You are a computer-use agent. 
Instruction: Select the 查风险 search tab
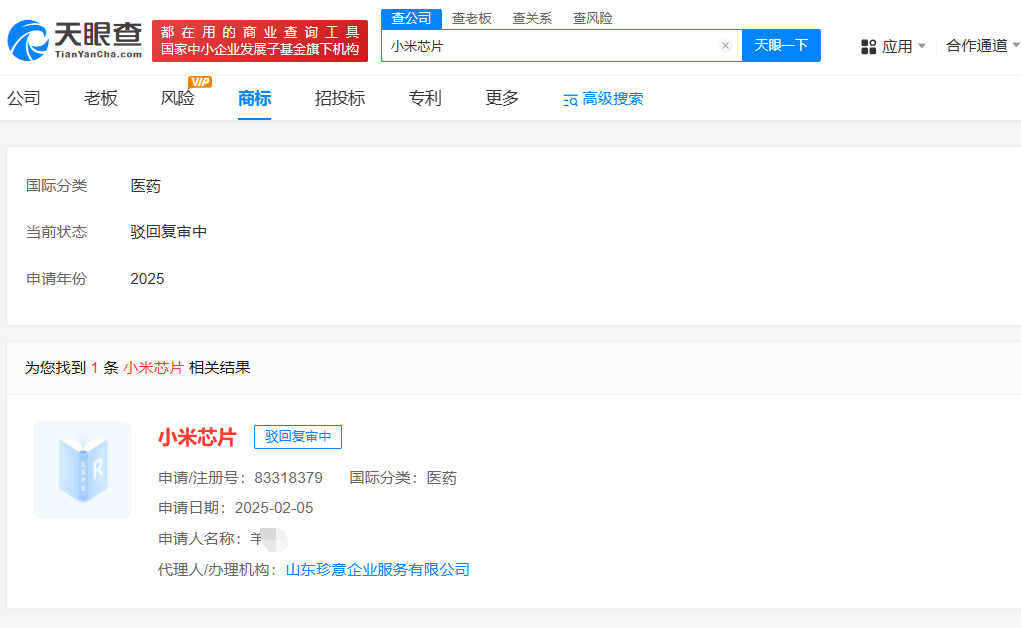tap(592, 18)
